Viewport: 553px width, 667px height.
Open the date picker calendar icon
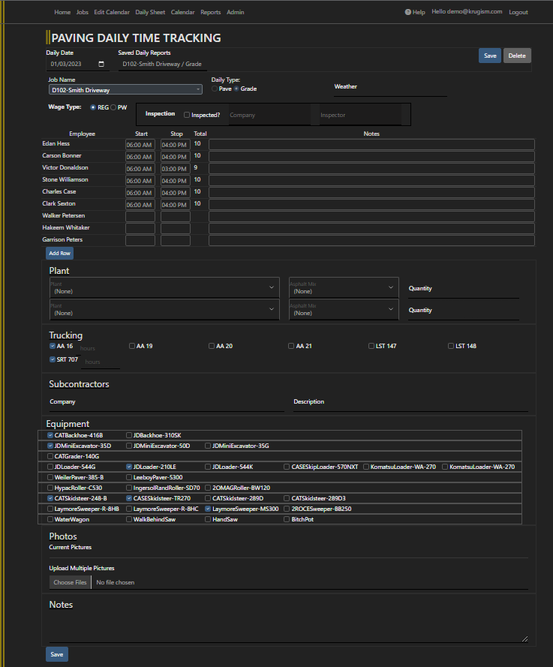101,64
